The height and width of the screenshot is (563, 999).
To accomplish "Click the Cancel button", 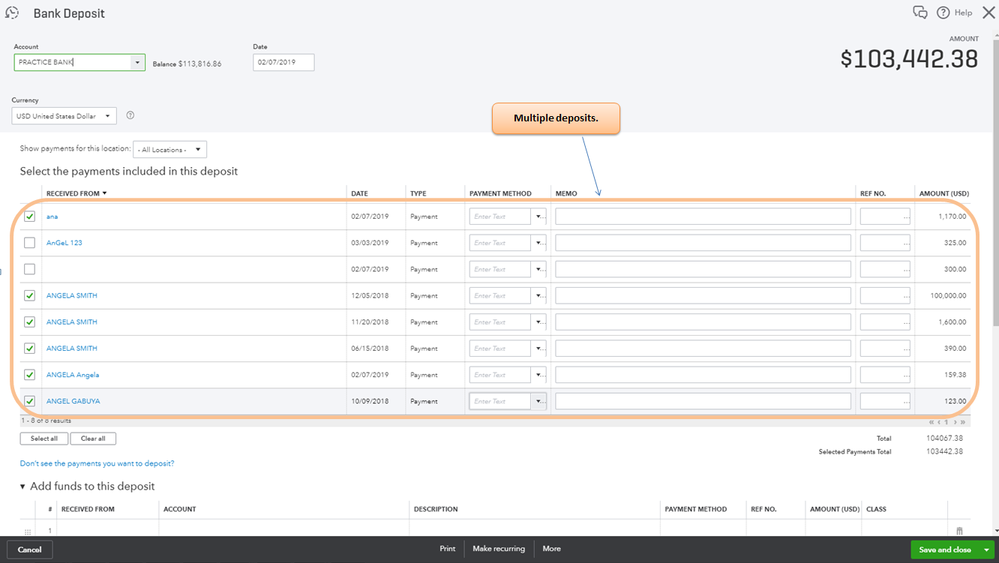I will 29,550.
